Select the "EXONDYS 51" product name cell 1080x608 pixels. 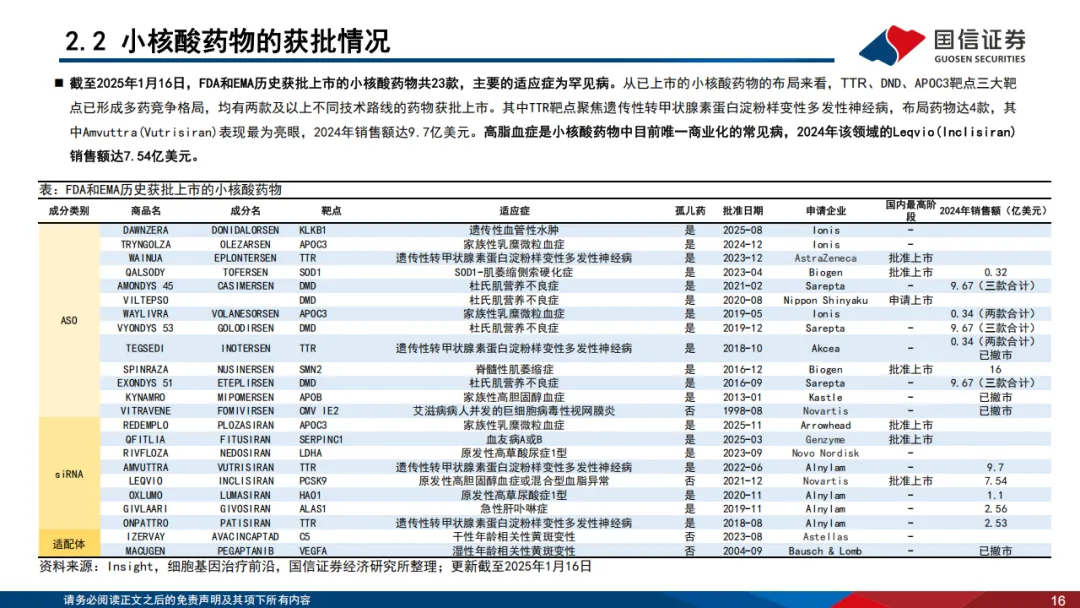(x=145, y=383)
